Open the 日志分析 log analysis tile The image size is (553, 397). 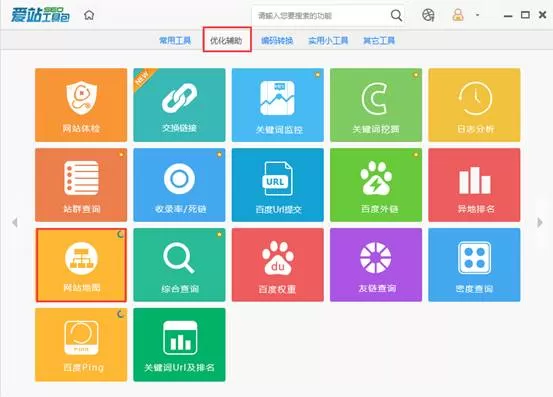[x=474, y=105]
